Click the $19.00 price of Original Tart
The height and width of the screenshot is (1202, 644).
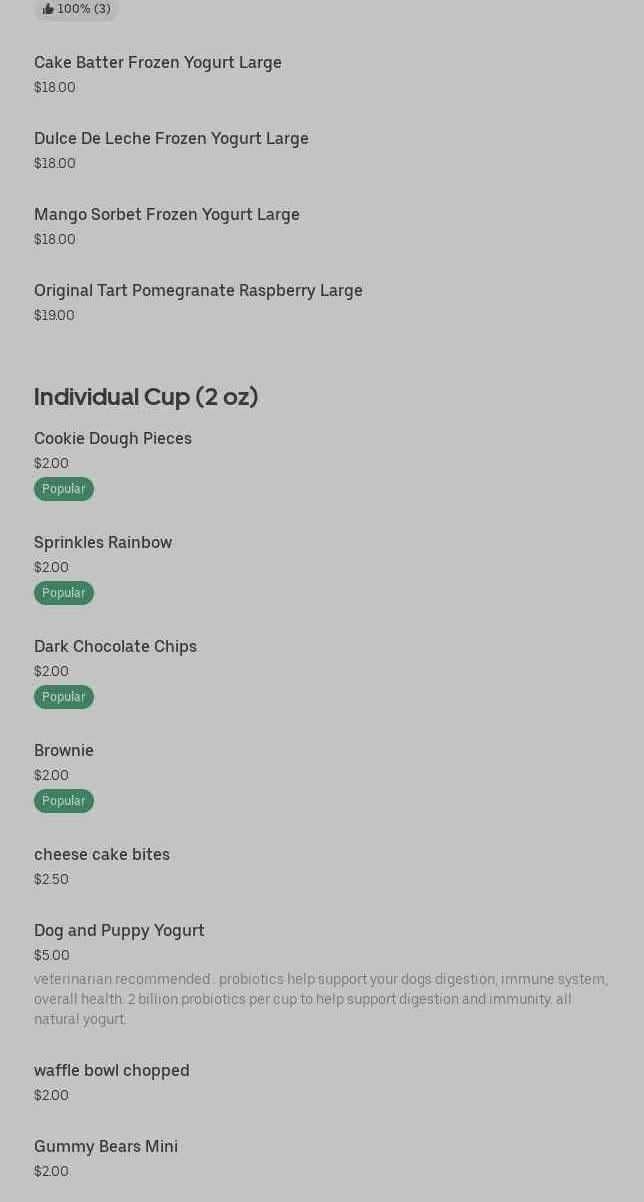pyautogui.click(x=54, y=316)
